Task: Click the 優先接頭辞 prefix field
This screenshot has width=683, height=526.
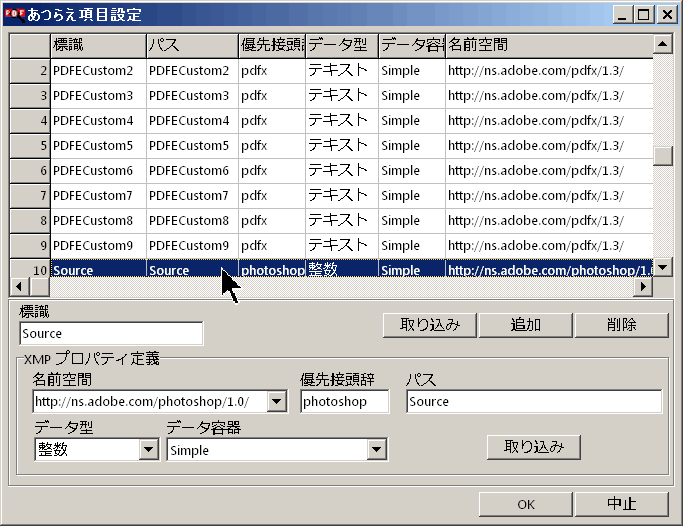Action: pyautogui.click(x=345, y=402)
